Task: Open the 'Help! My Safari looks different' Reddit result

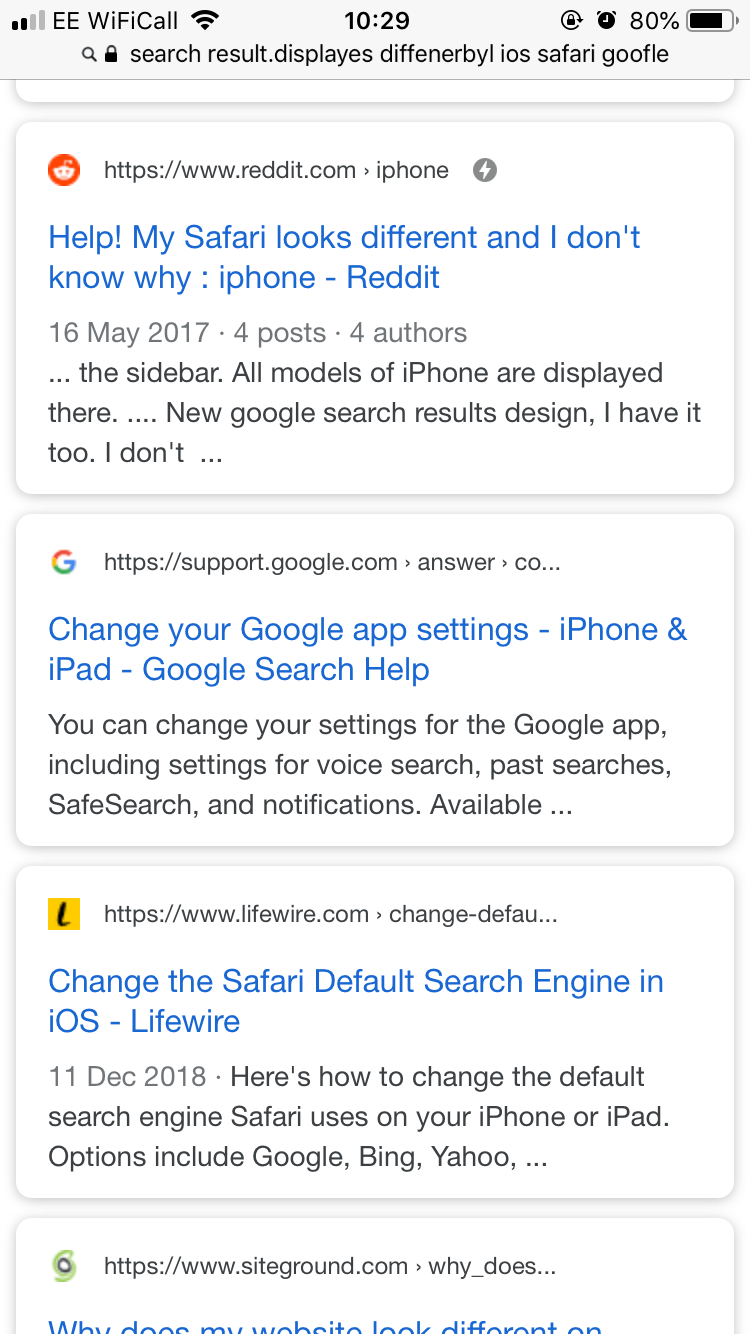Action: tap(344, 257)
